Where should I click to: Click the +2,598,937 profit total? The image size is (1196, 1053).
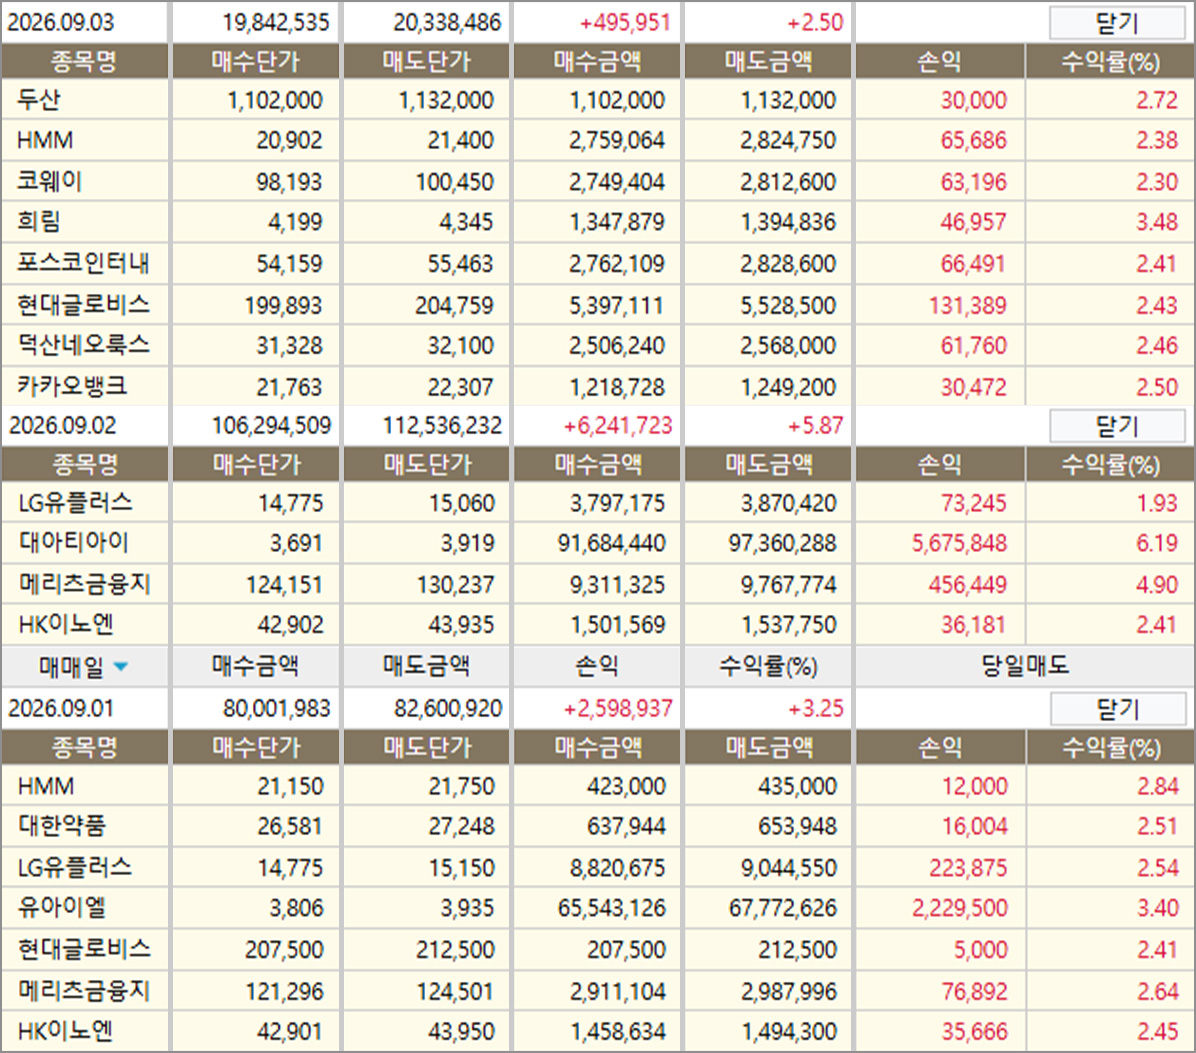point(618,708)
